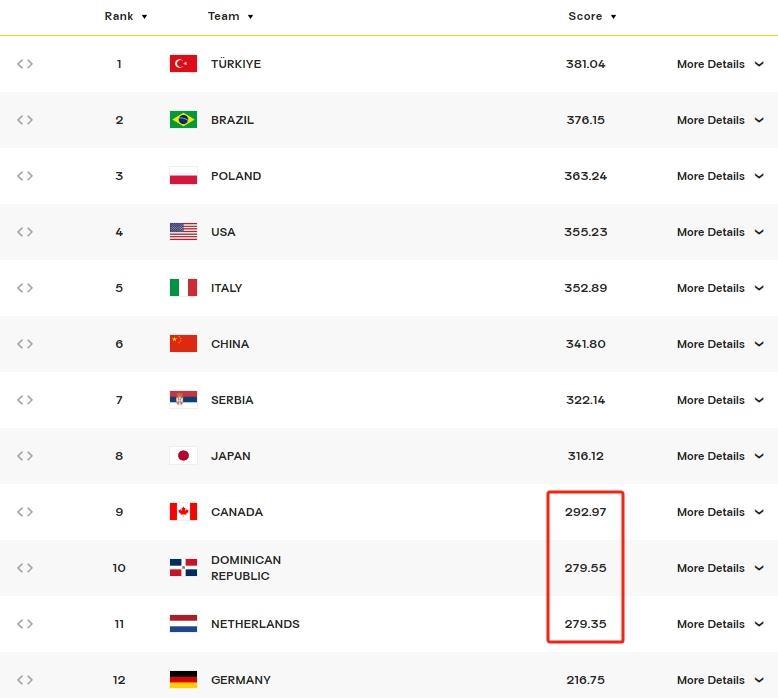
Task: Expand More Details for Japan
Action: (x=720, y=456)
